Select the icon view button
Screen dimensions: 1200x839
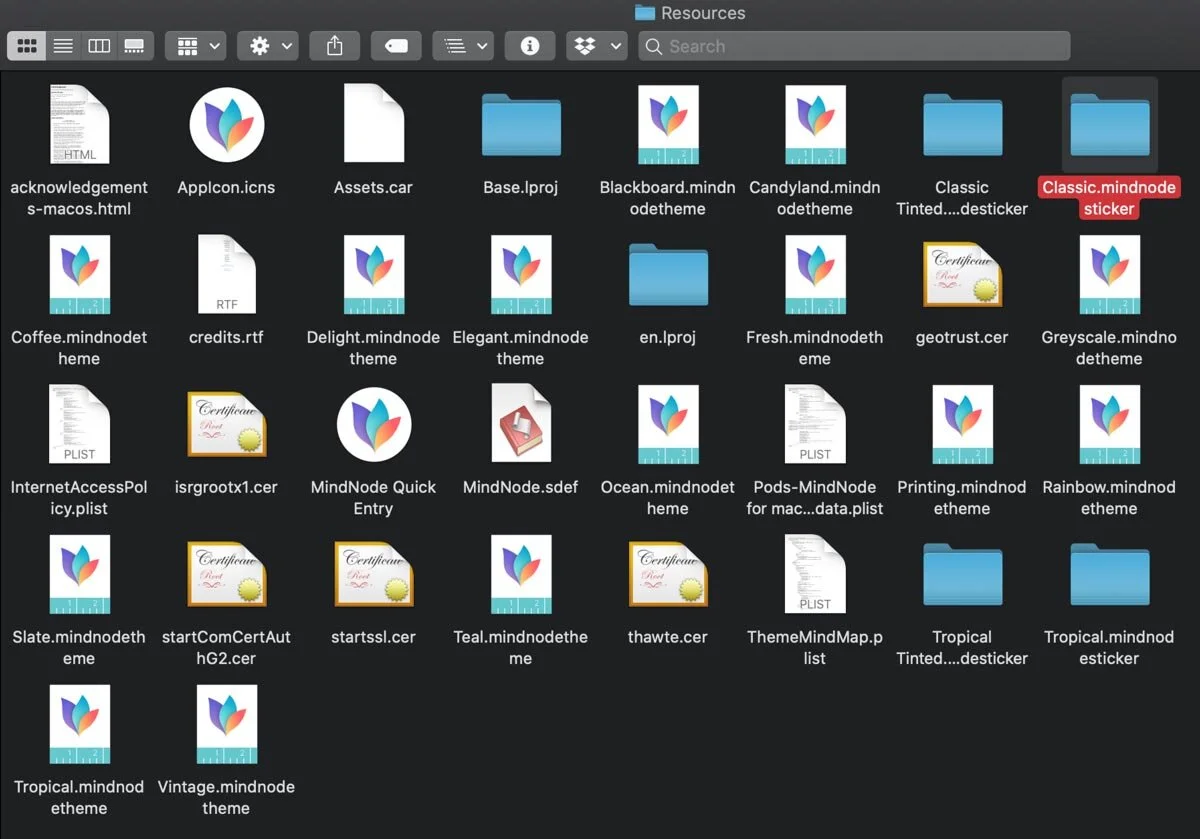[26, 45]
